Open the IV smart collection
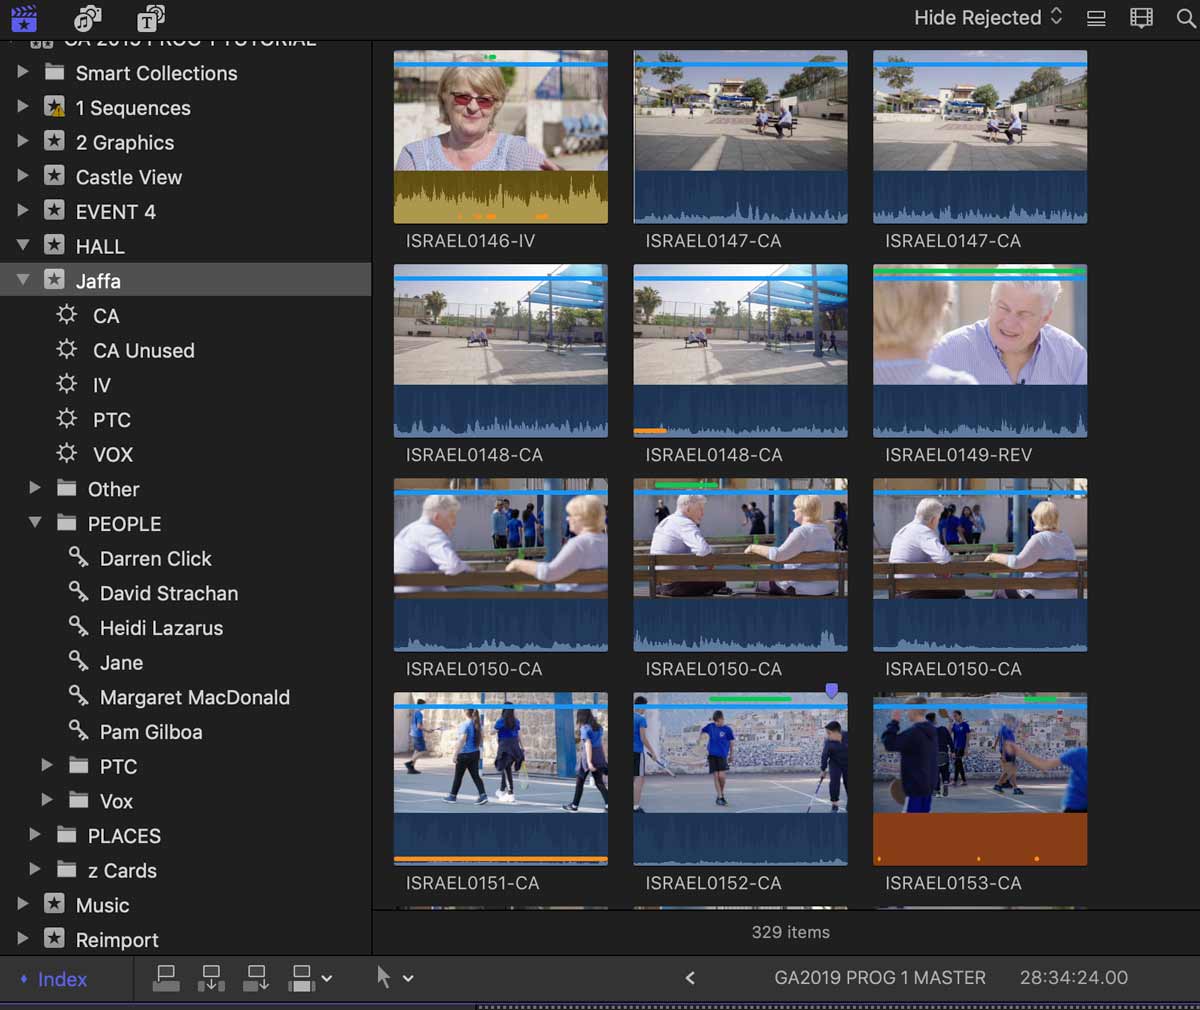 pyautogui.click(x=101, y=385)
